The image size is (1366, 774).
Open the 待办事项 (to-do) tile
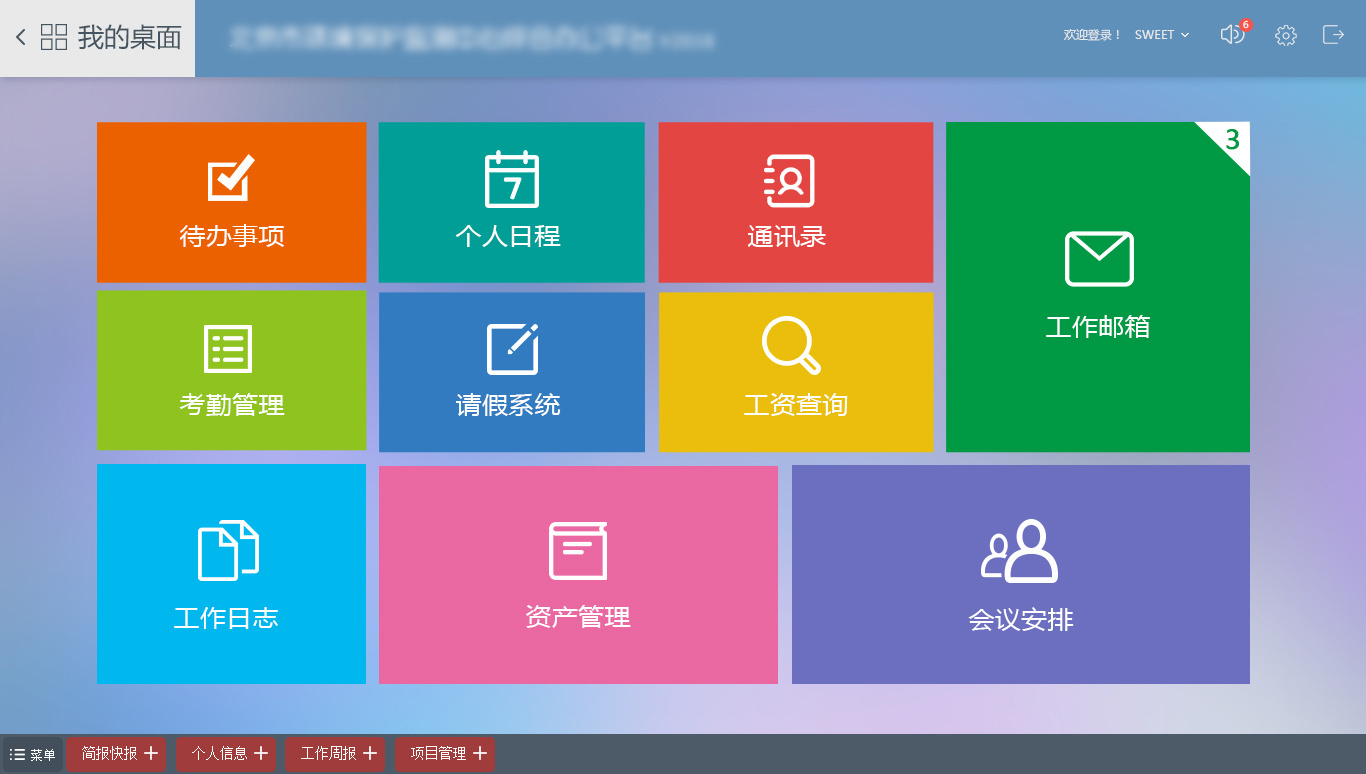(x=231, y=202)
